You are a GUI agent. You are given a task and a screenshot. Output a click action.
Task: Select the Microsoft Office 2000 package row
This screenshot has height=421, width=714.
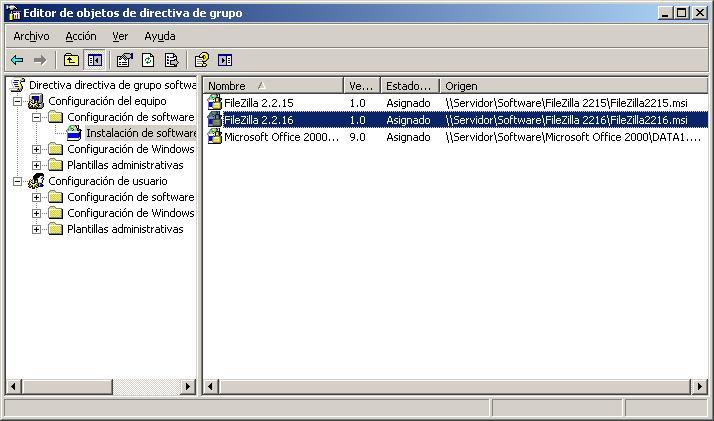281,137
